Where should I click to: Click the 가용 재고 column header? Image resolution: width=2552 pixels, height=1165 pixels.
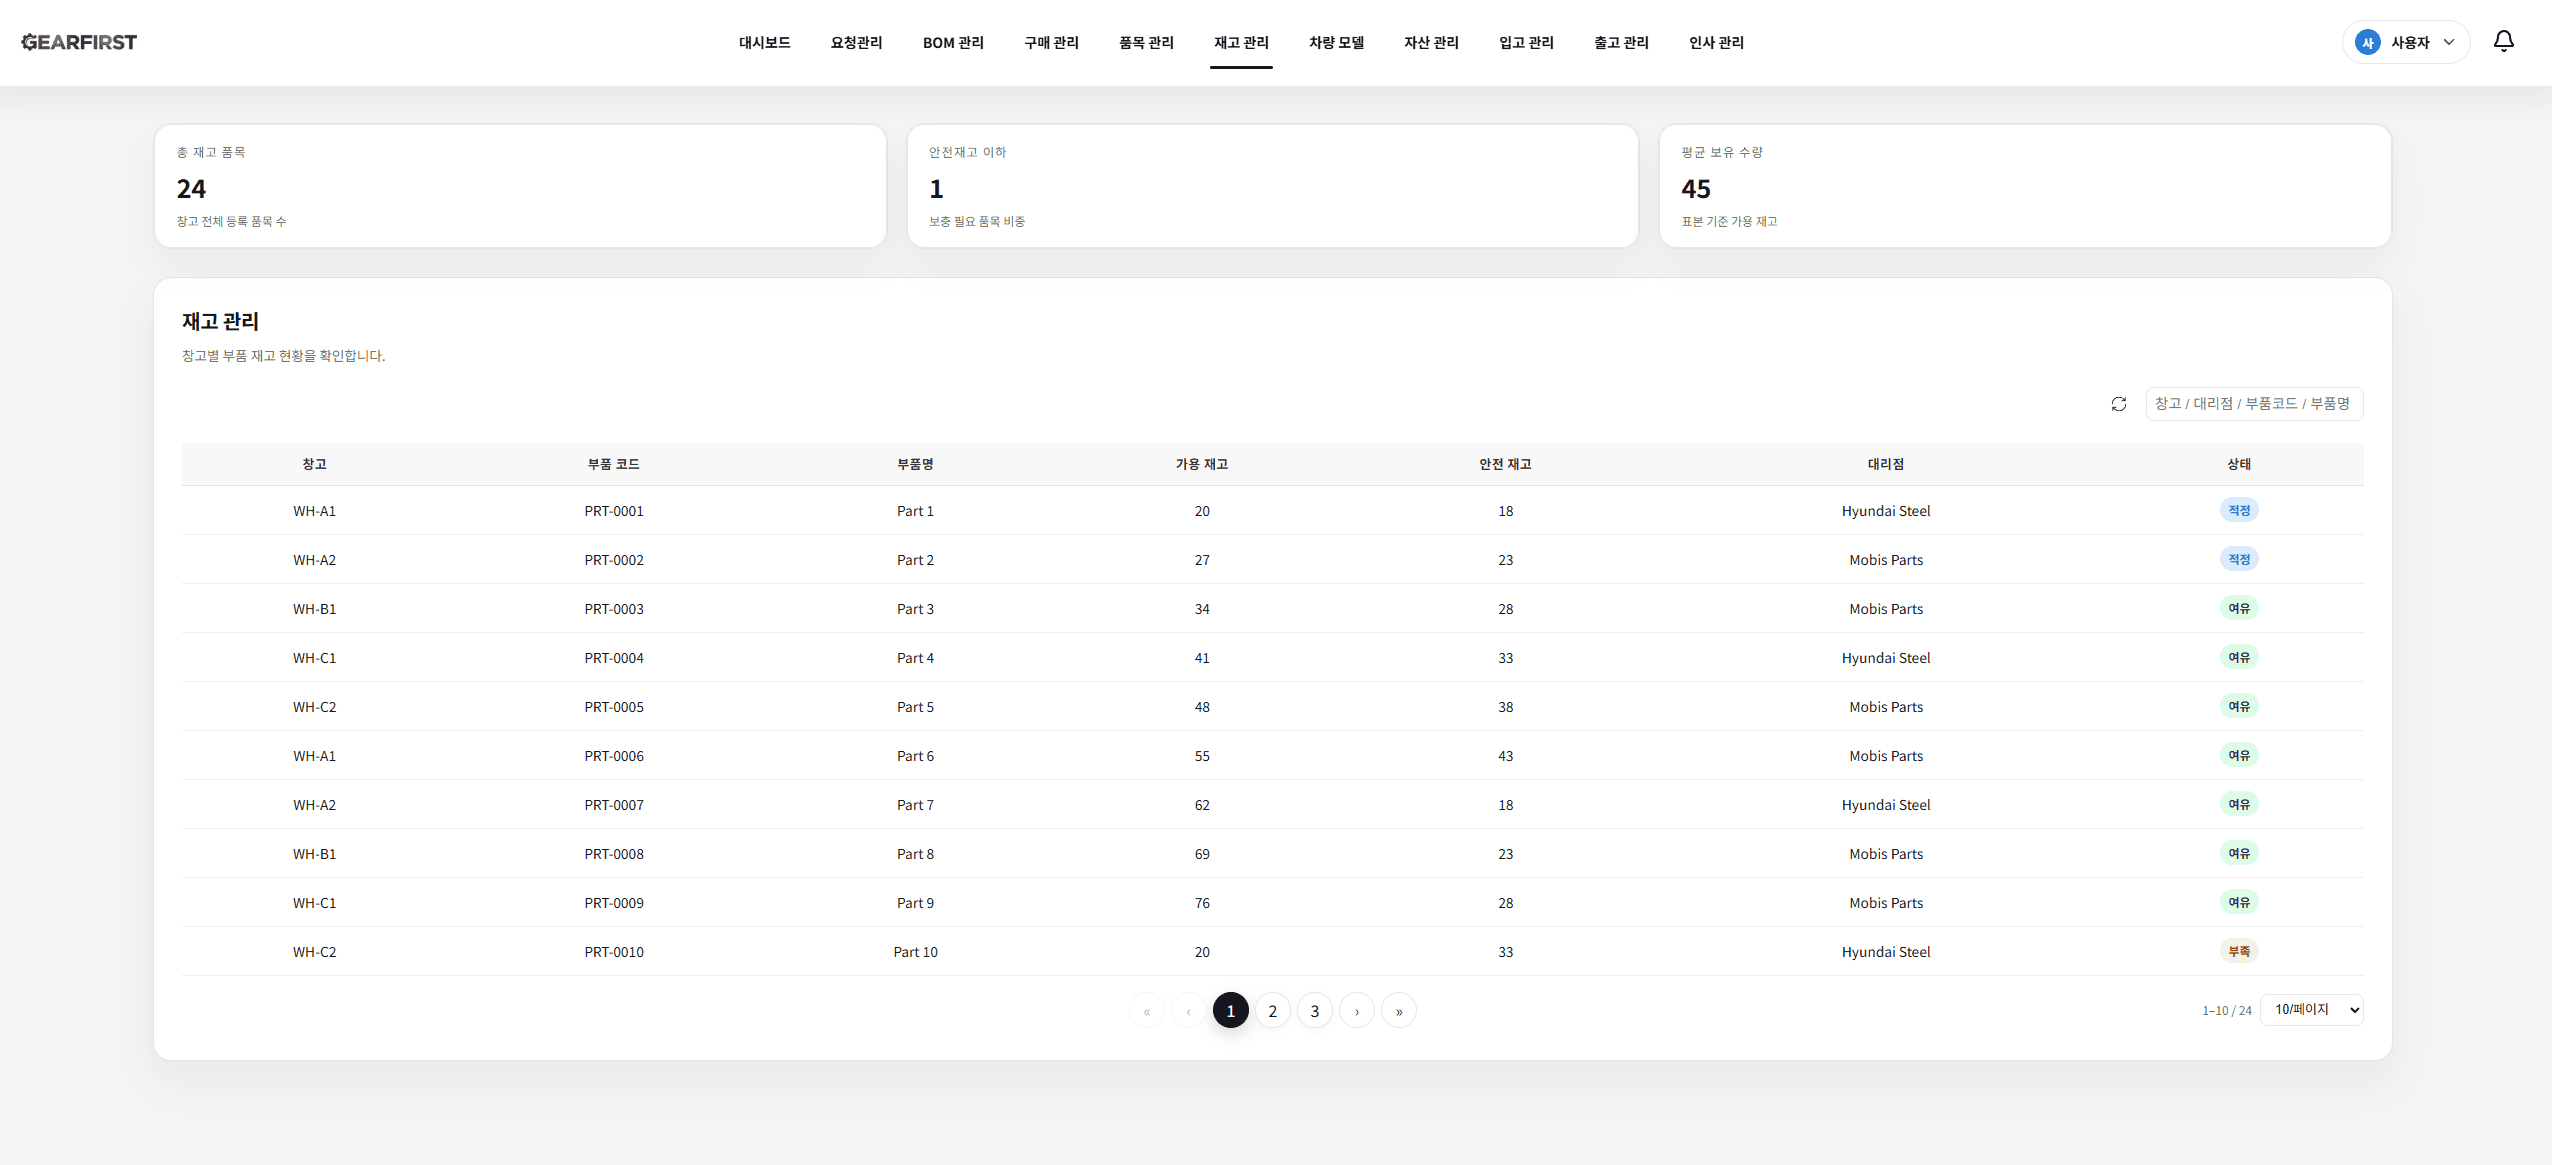(x=1201, y=464)
